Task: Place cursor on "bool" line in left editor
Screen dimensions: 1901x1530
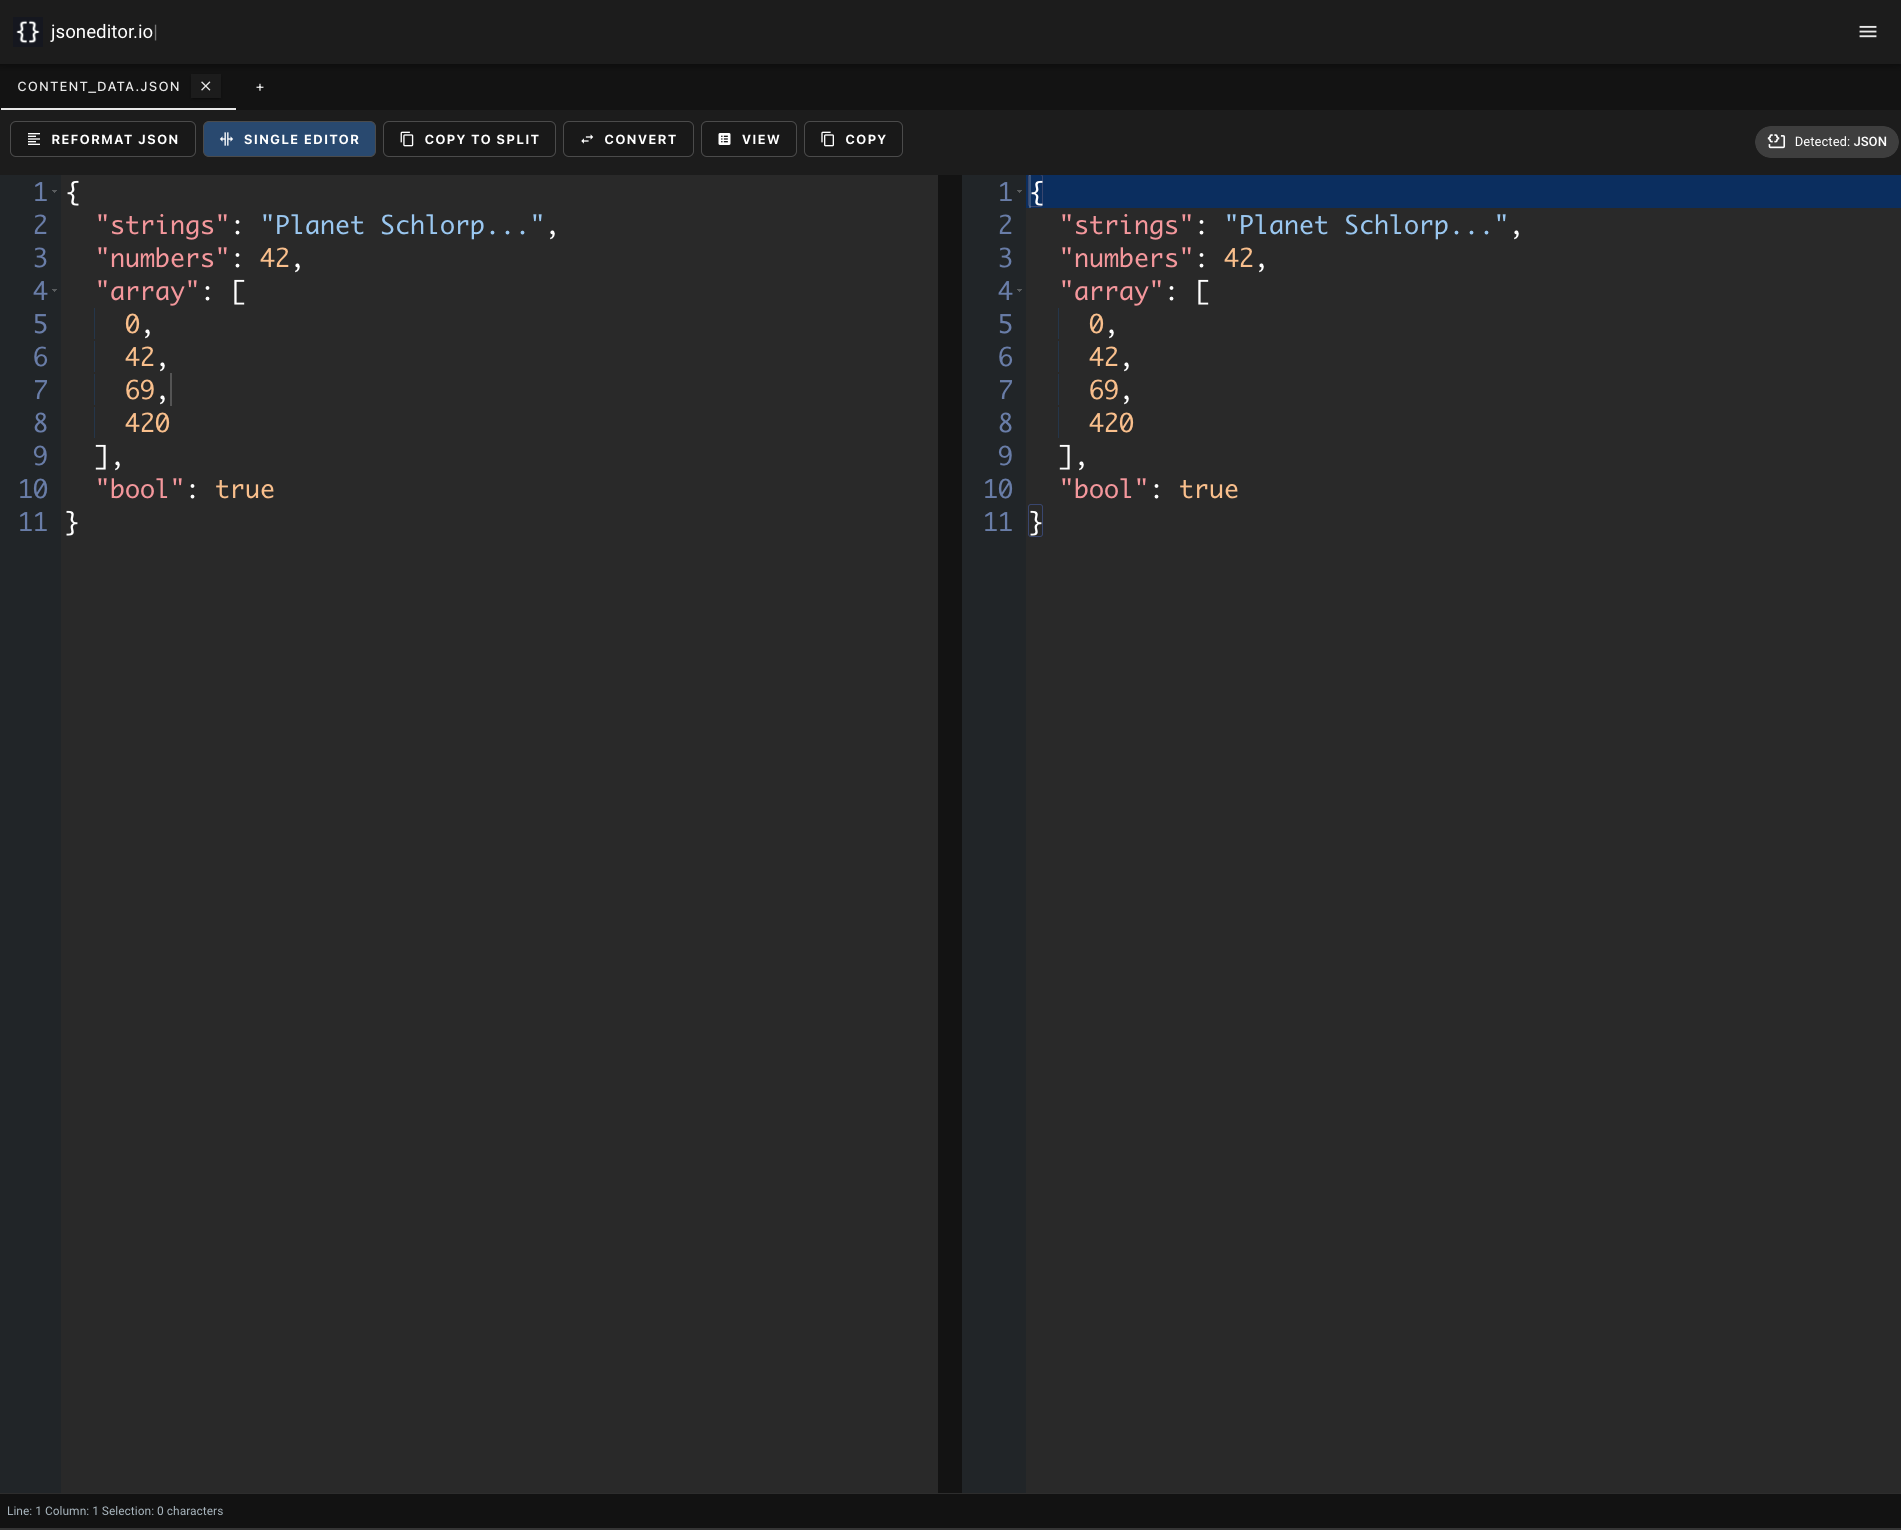Action: [x=185, y=489]
